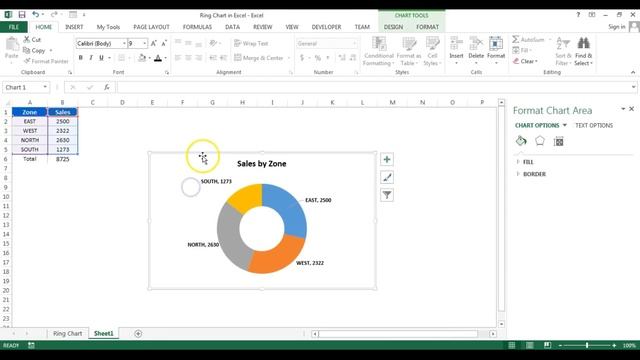The image size is (640, 360).
Task: Click Format as Table icon
Action: (409, 44)
